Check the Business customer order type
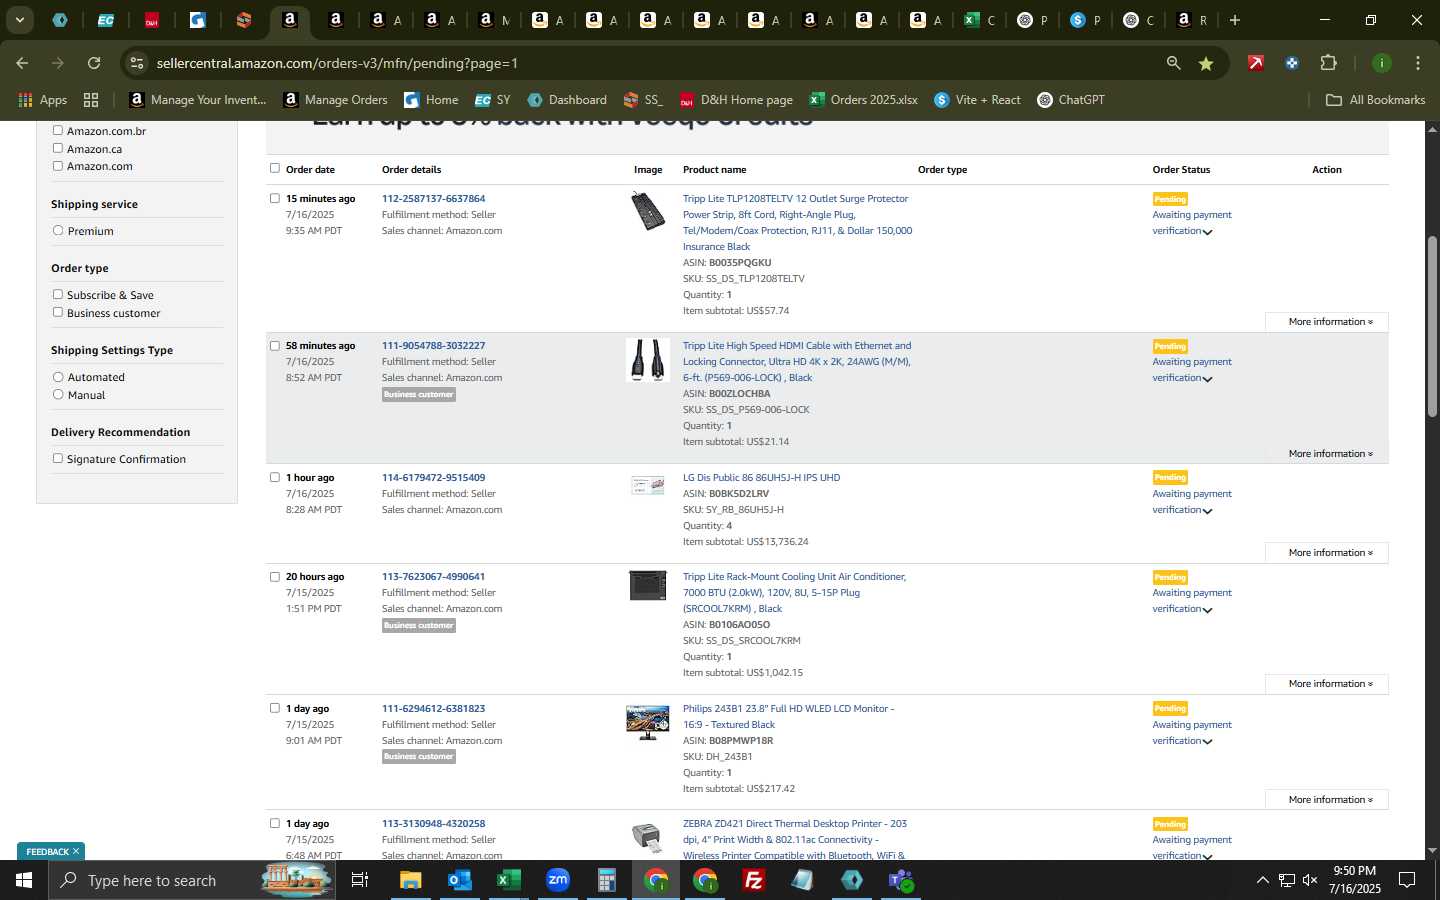This screenshot has height=900, width=1440. (57, 312)
